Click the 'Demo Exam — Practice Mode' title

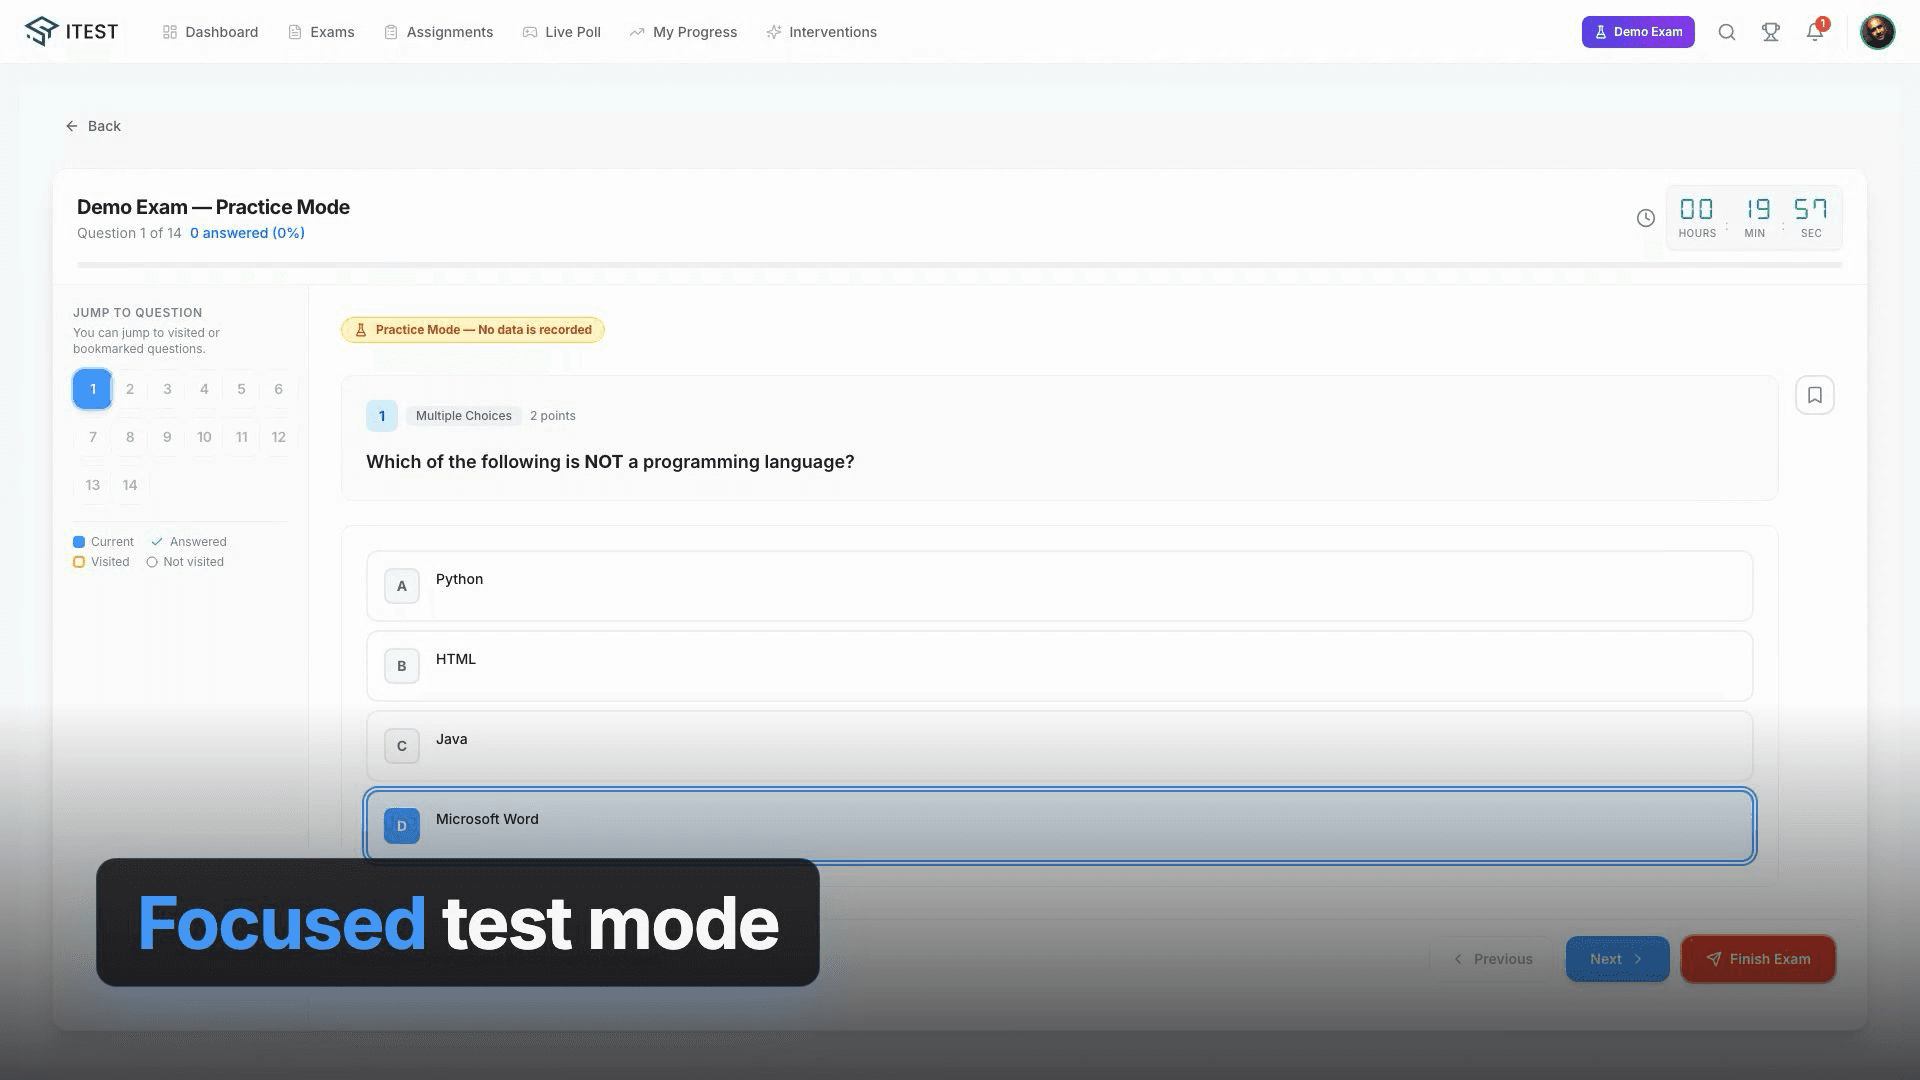point(213,207)
